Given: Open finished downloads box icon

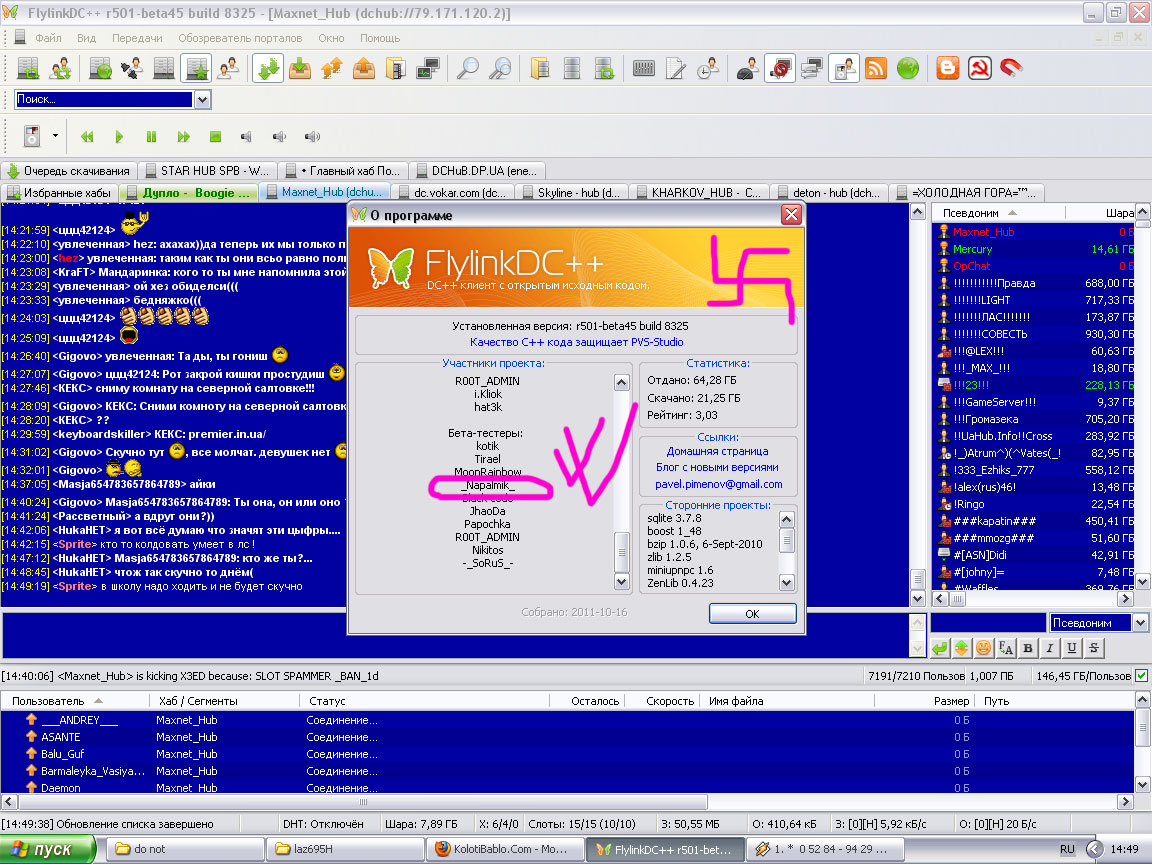Looking at the screenshot, I should (x=300, y=69).
